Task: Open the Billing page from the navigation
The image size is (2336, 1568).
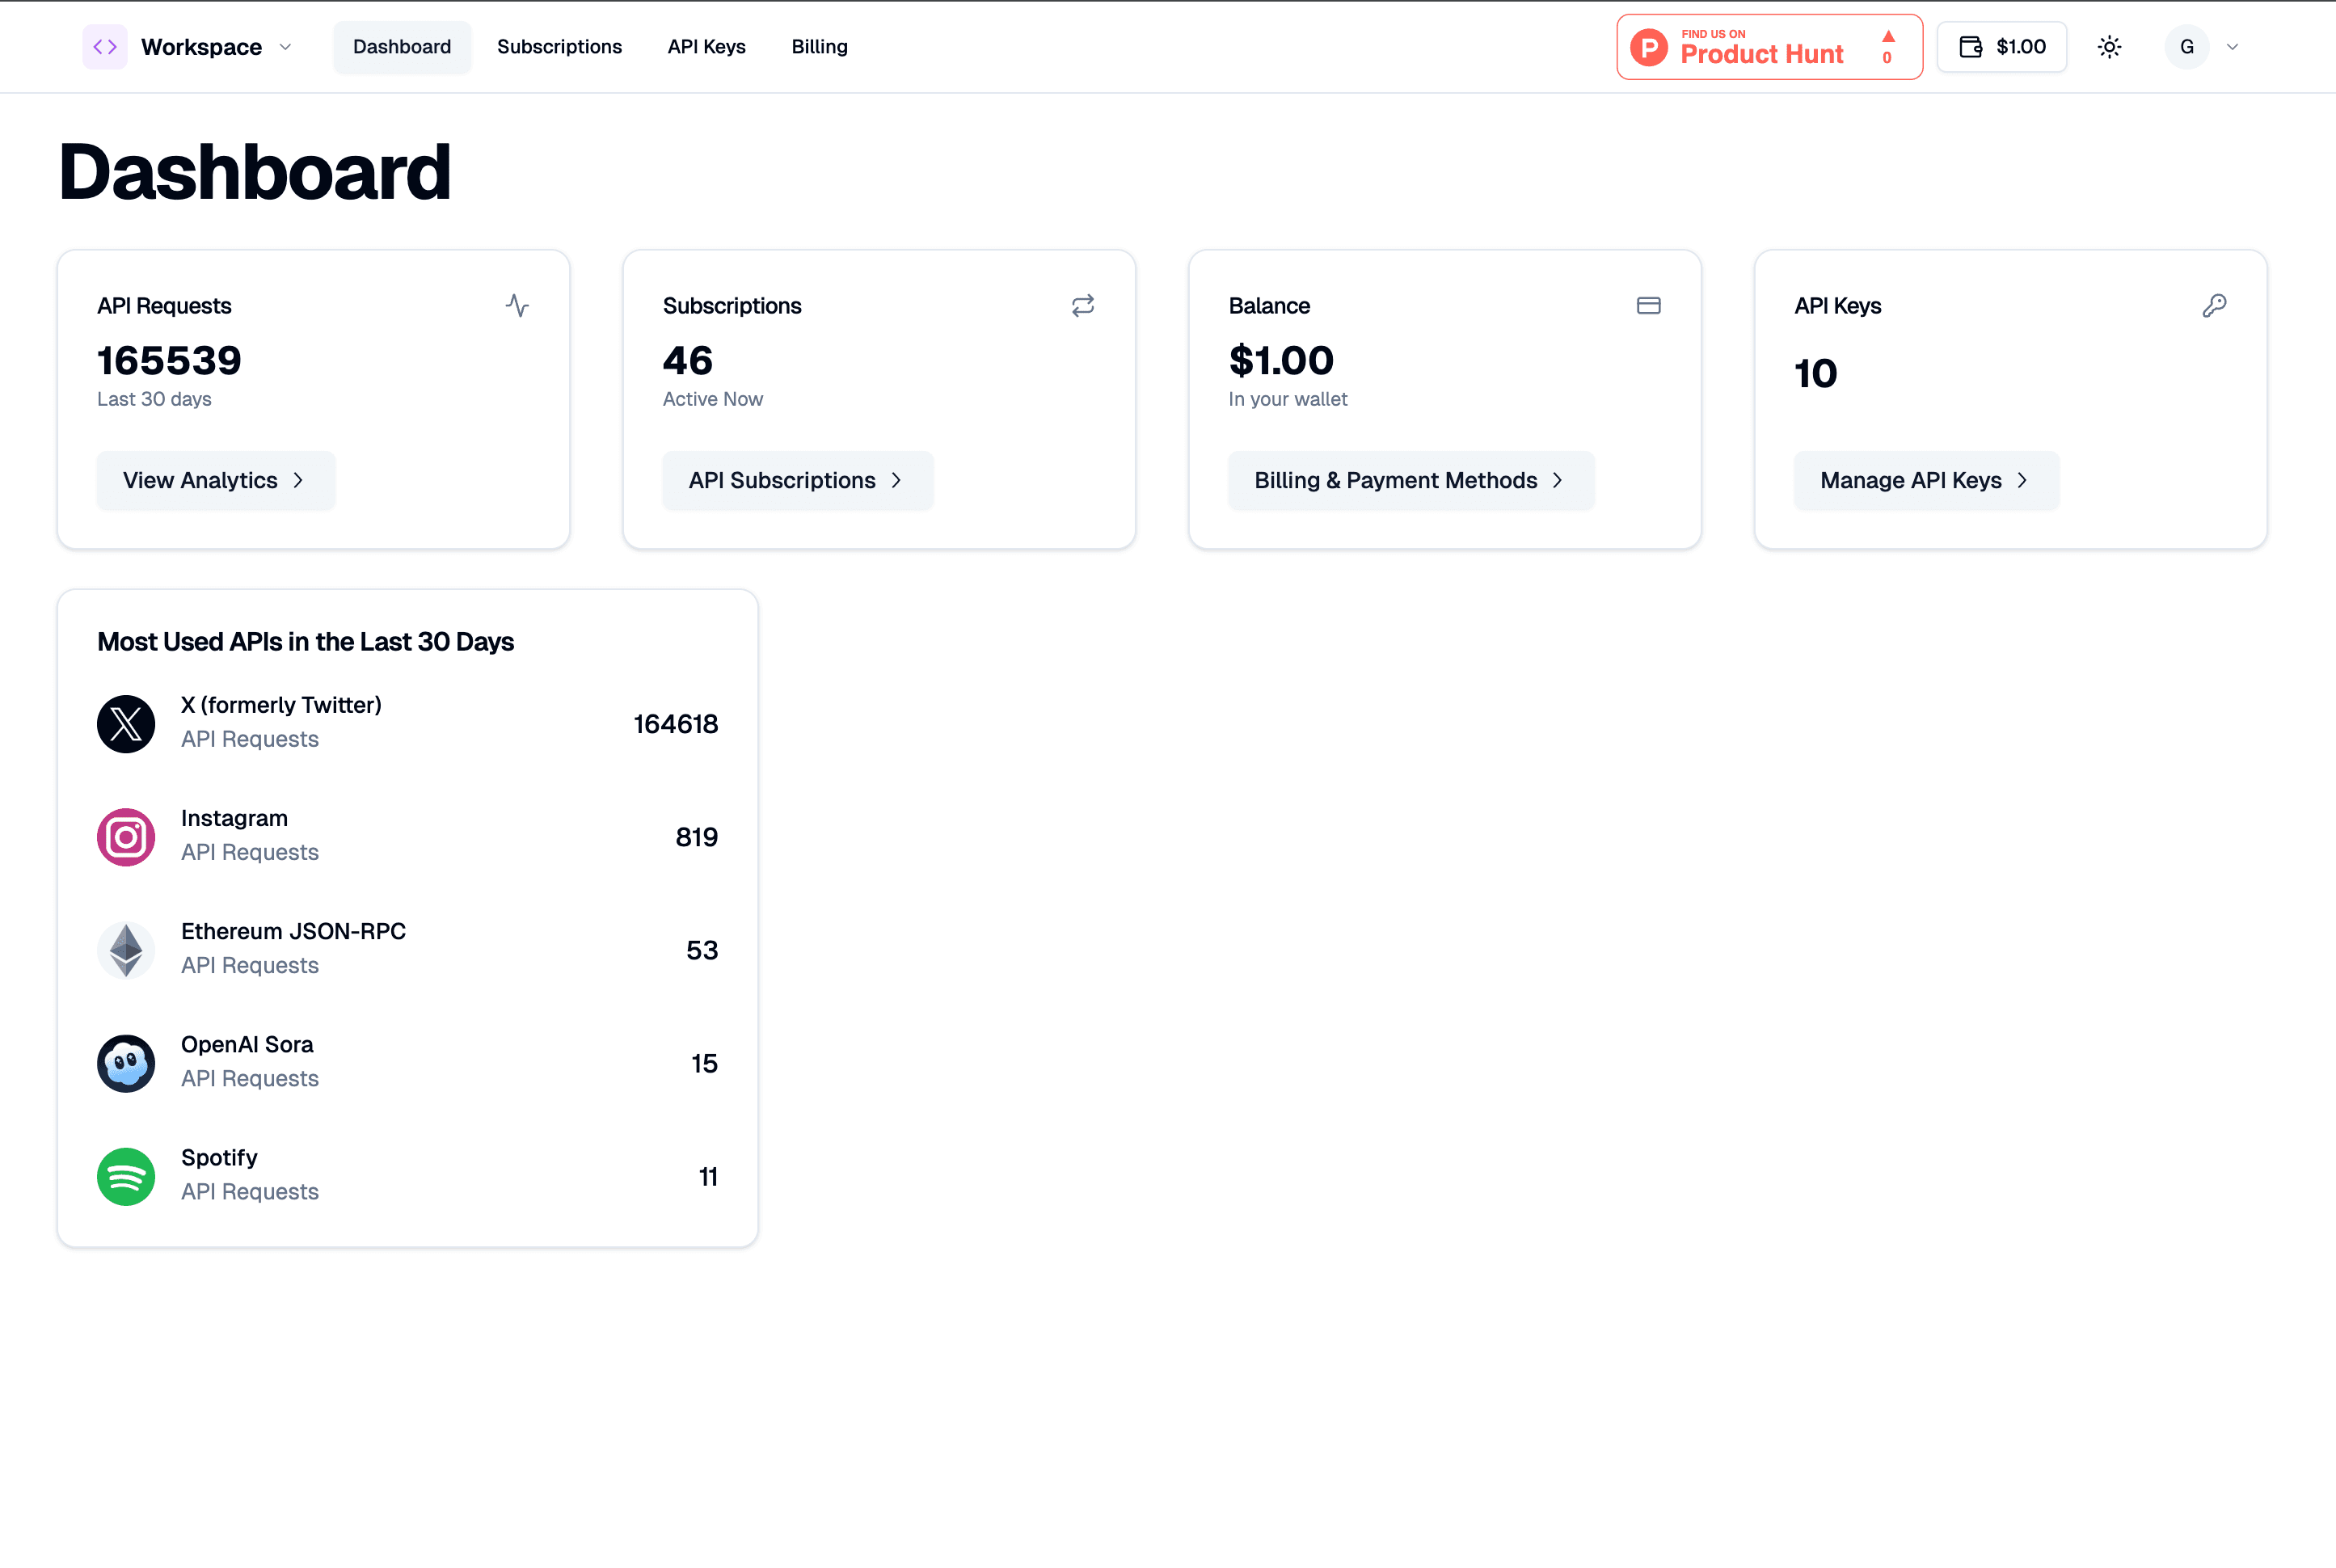Action: point(819,46)
